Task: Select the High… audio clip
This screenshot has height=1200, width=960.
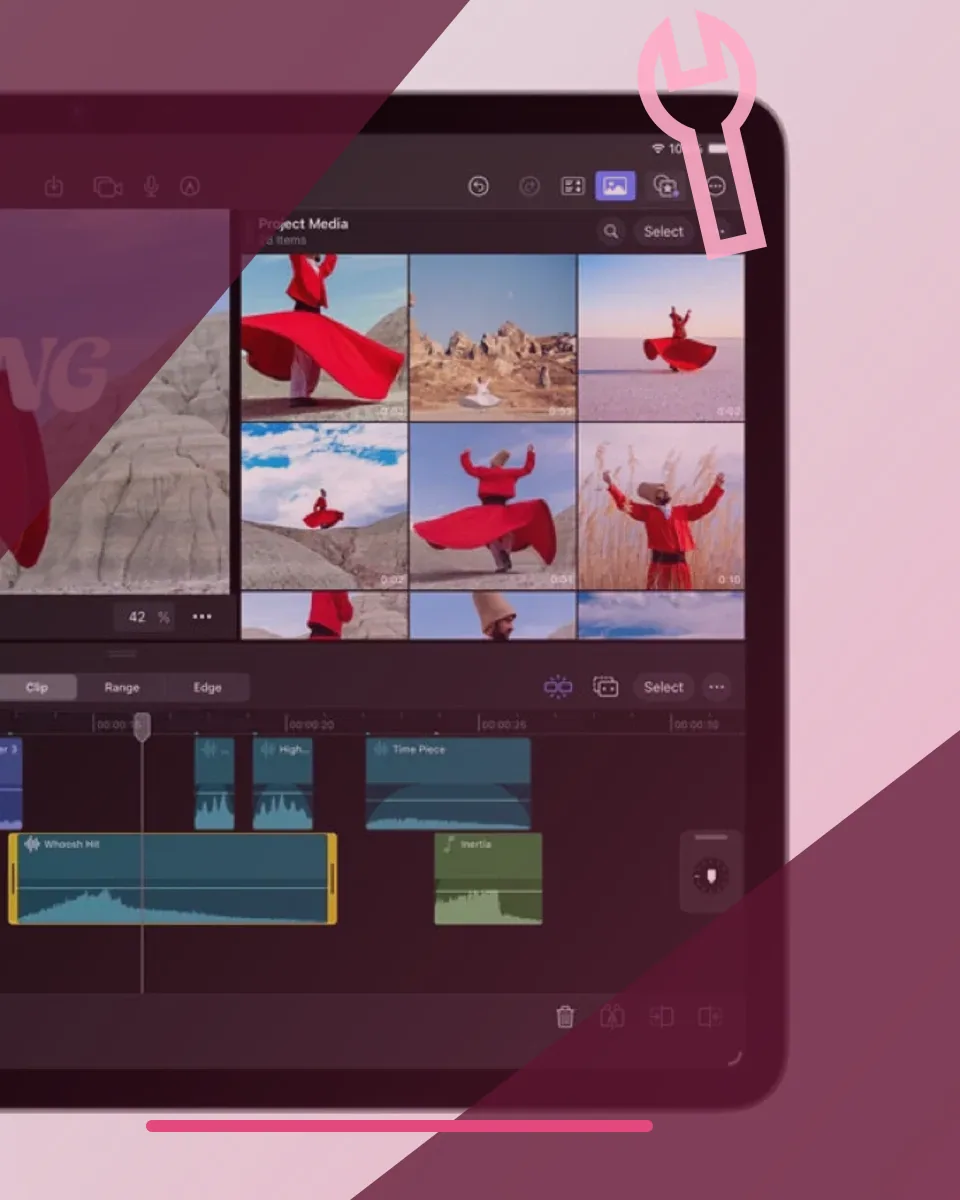Action: pos(283,784)
